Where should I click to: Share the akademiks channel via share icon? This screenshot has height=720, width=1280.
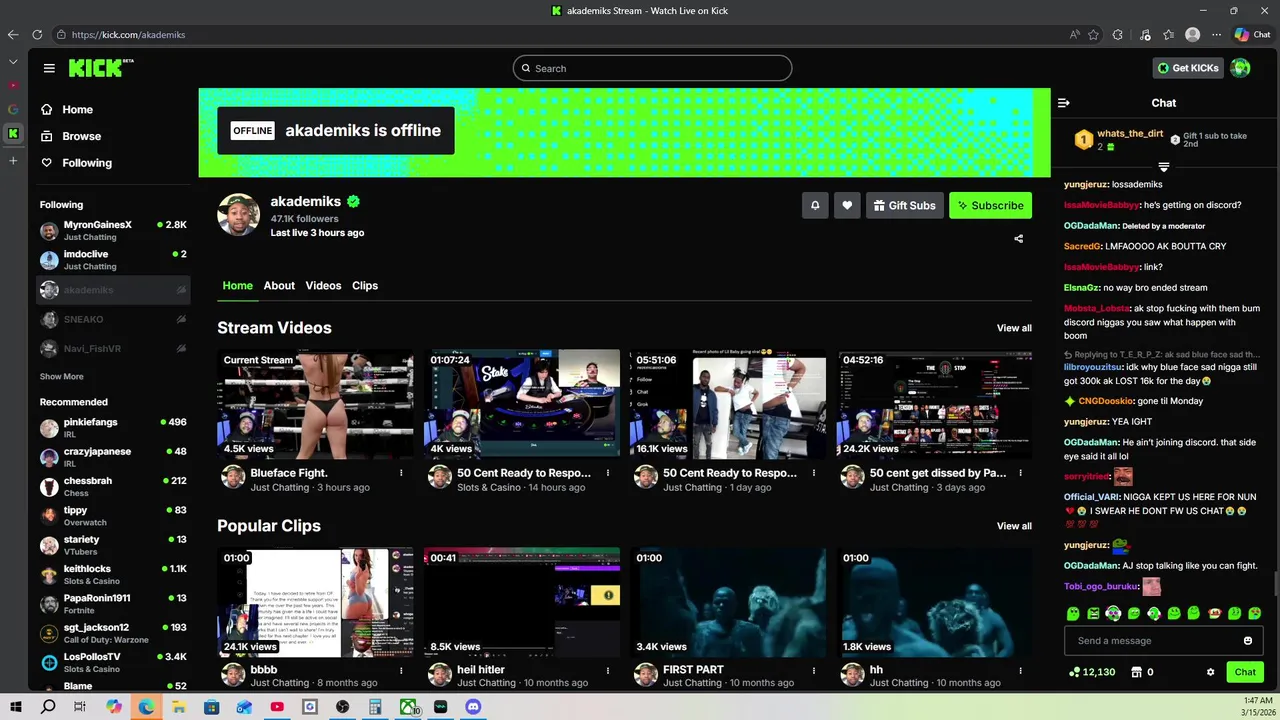(x=1018, y=239)
